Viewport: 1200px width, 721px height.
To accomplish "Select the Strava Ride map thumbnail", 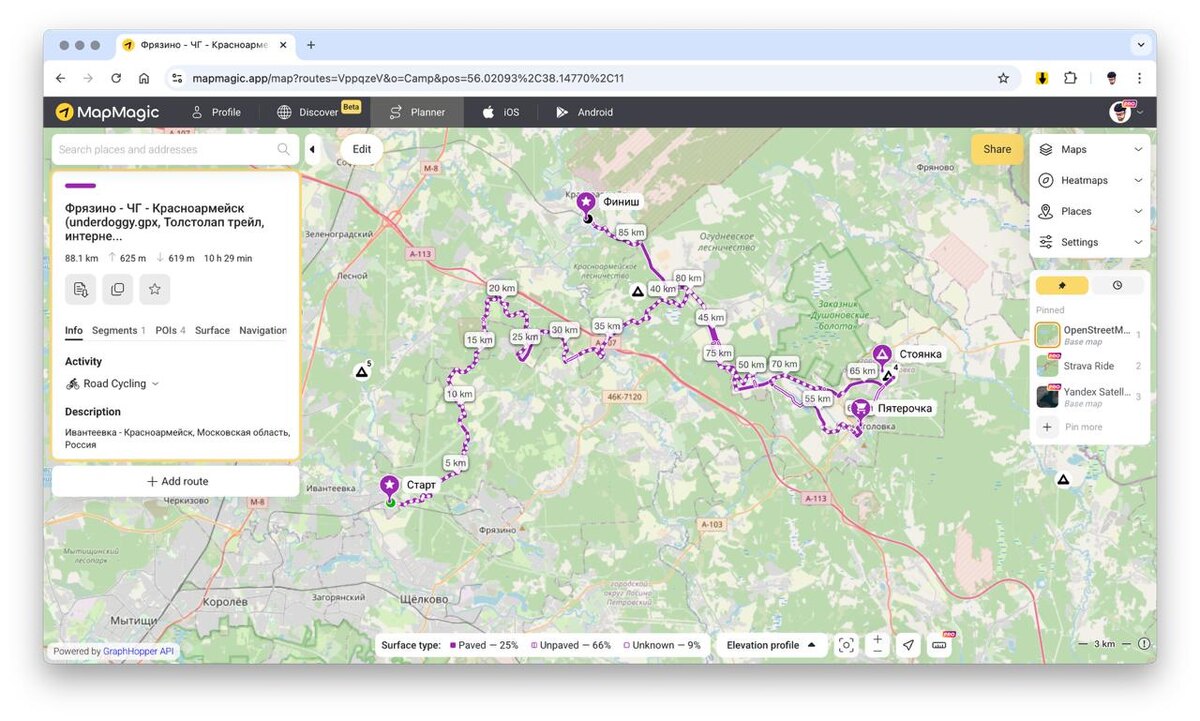I will pos(1048,366).
